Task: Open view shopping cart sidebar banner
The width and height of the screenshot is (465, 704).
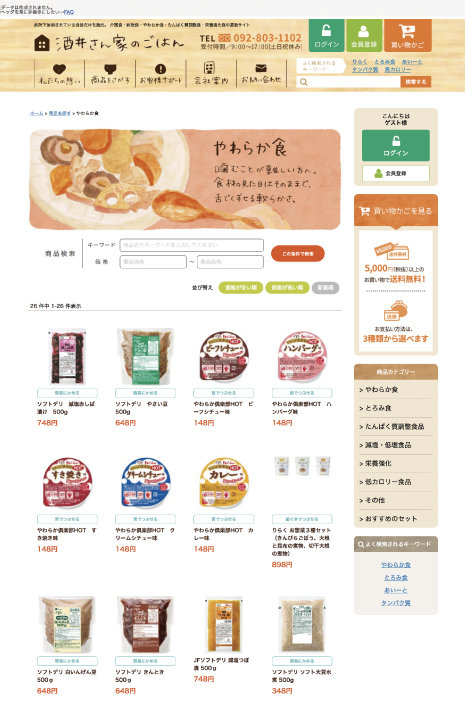Action: [396, 211]
